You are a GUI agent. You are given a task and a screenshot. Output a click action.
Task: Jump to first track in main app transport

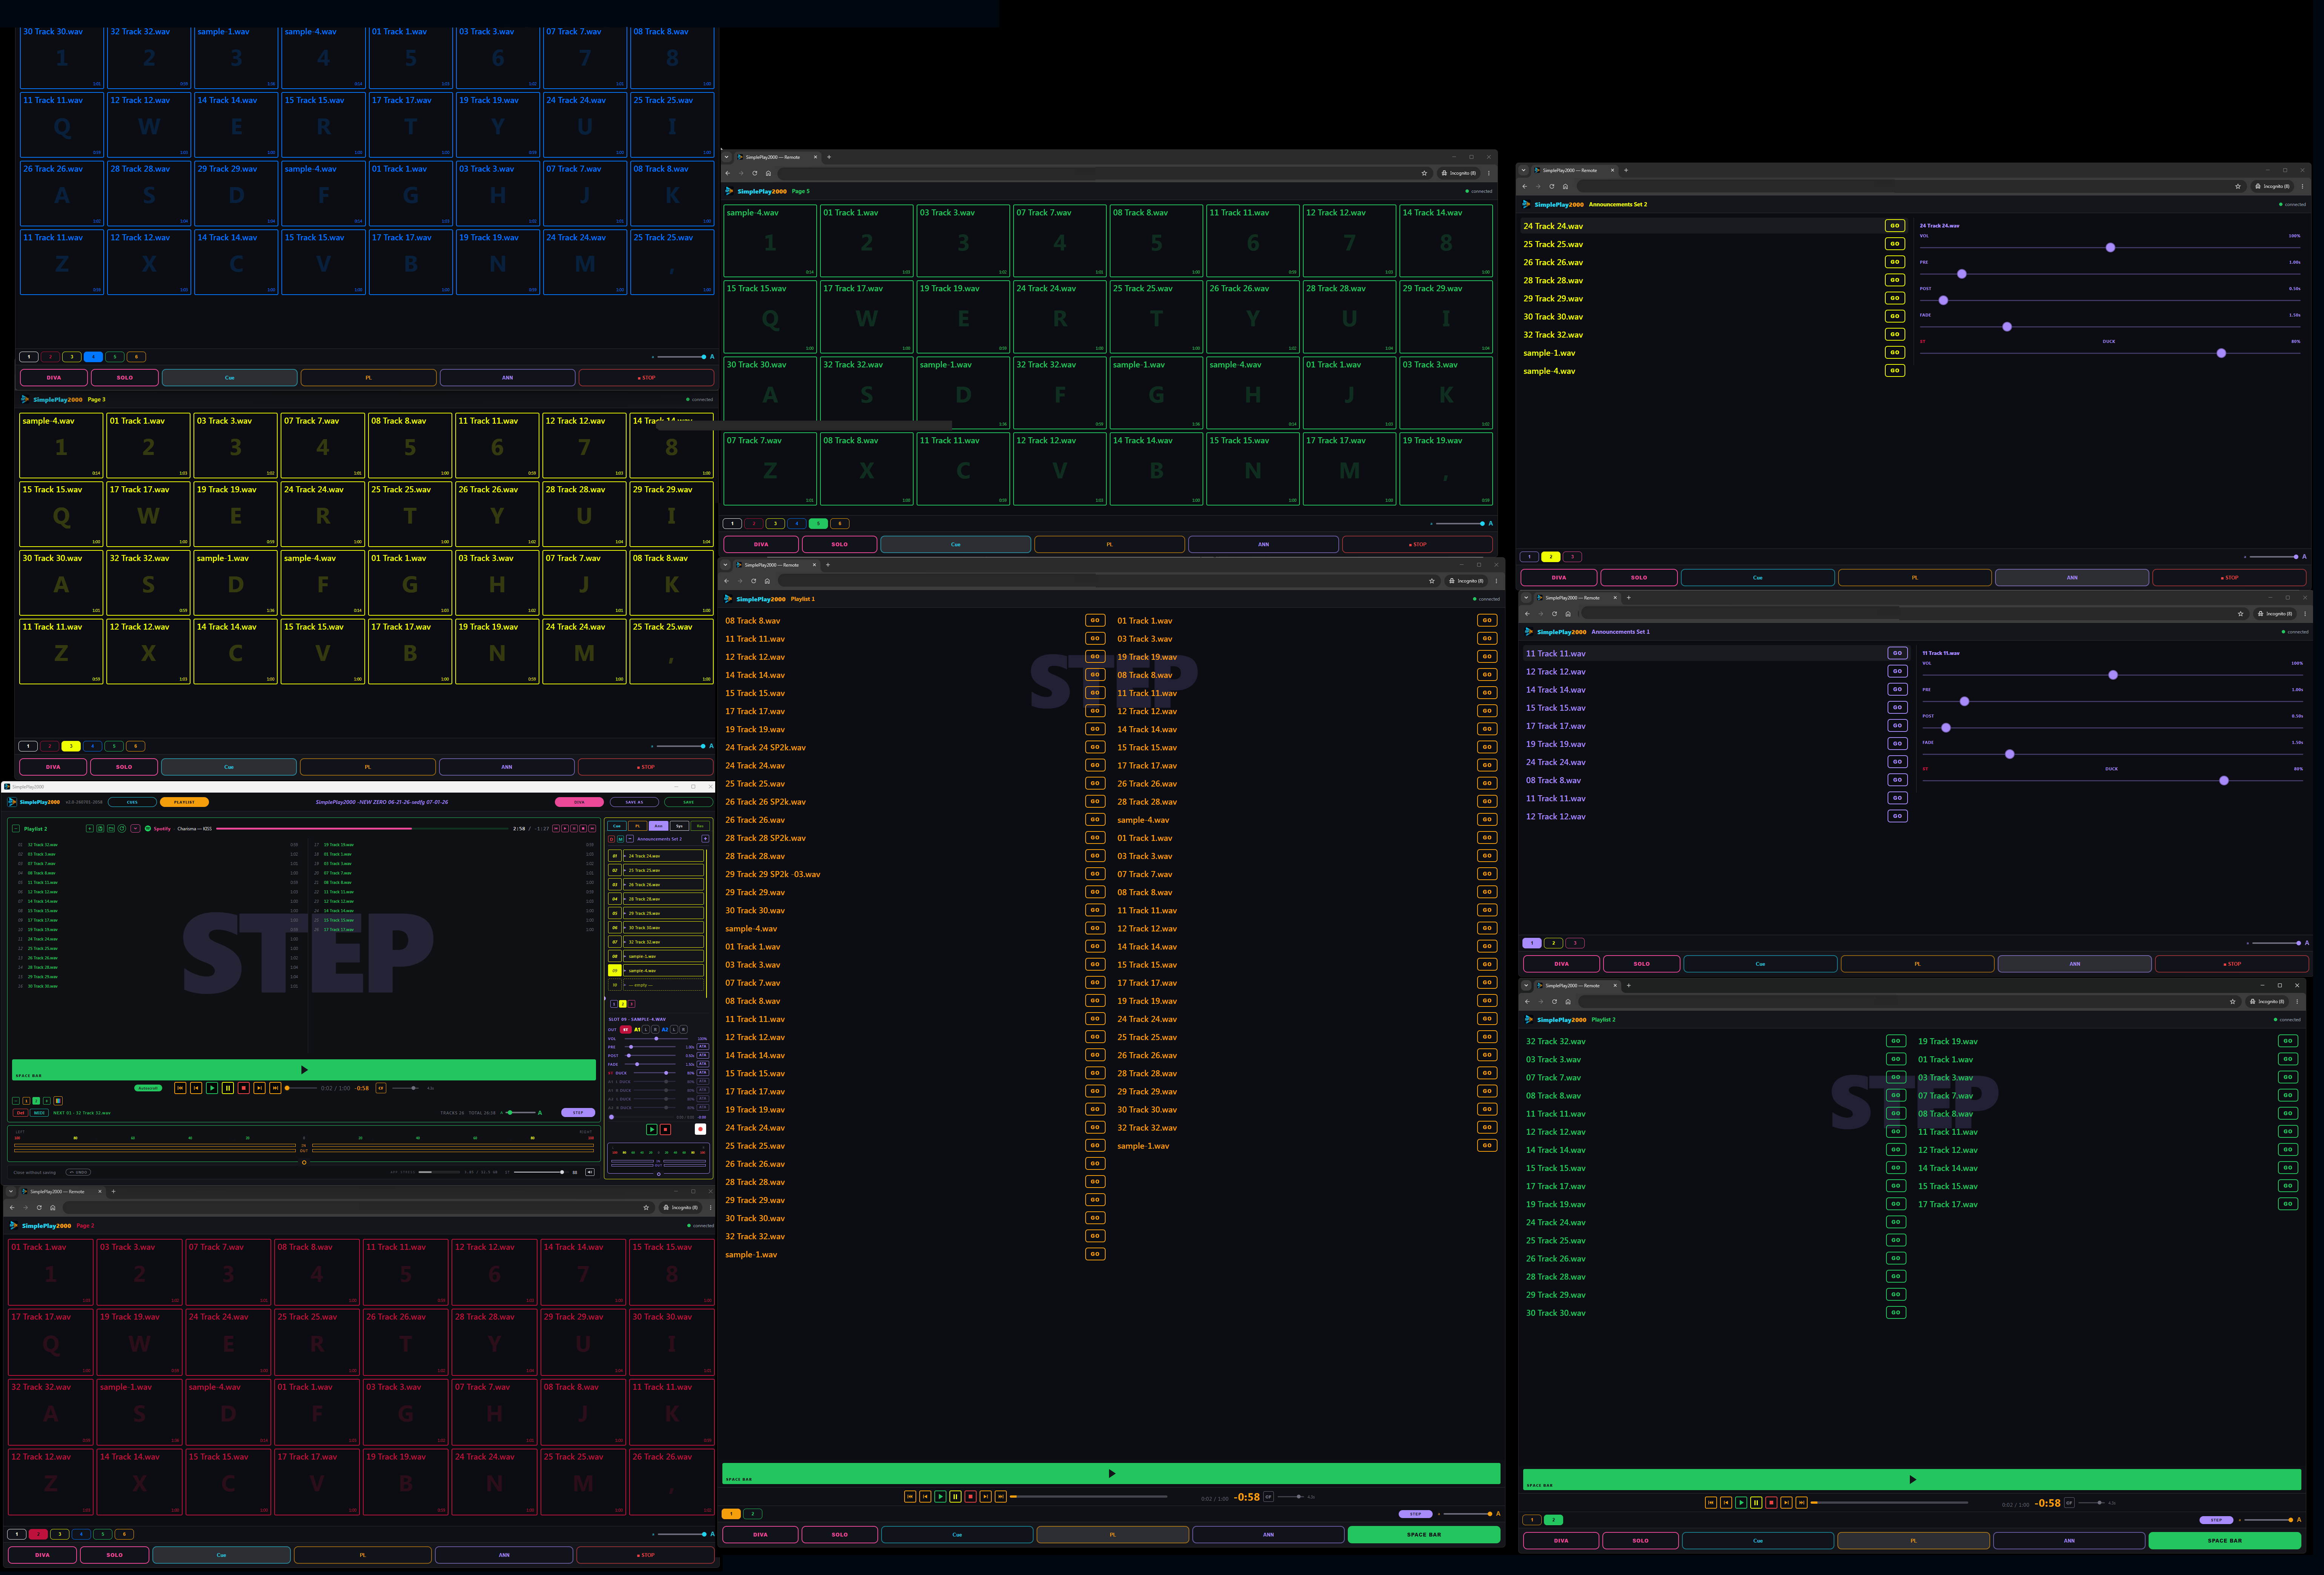[180, 1088]
